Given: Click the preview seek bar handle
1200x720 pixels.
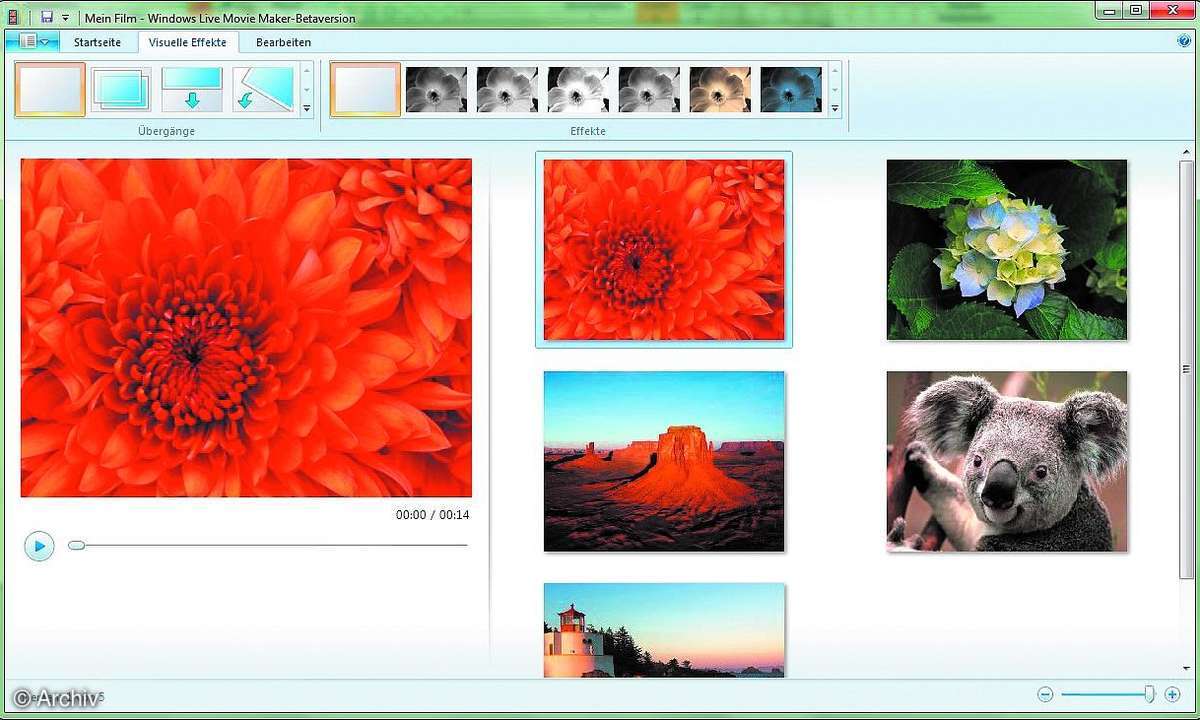Looking at the screenshot, I should tap(76, 545).
